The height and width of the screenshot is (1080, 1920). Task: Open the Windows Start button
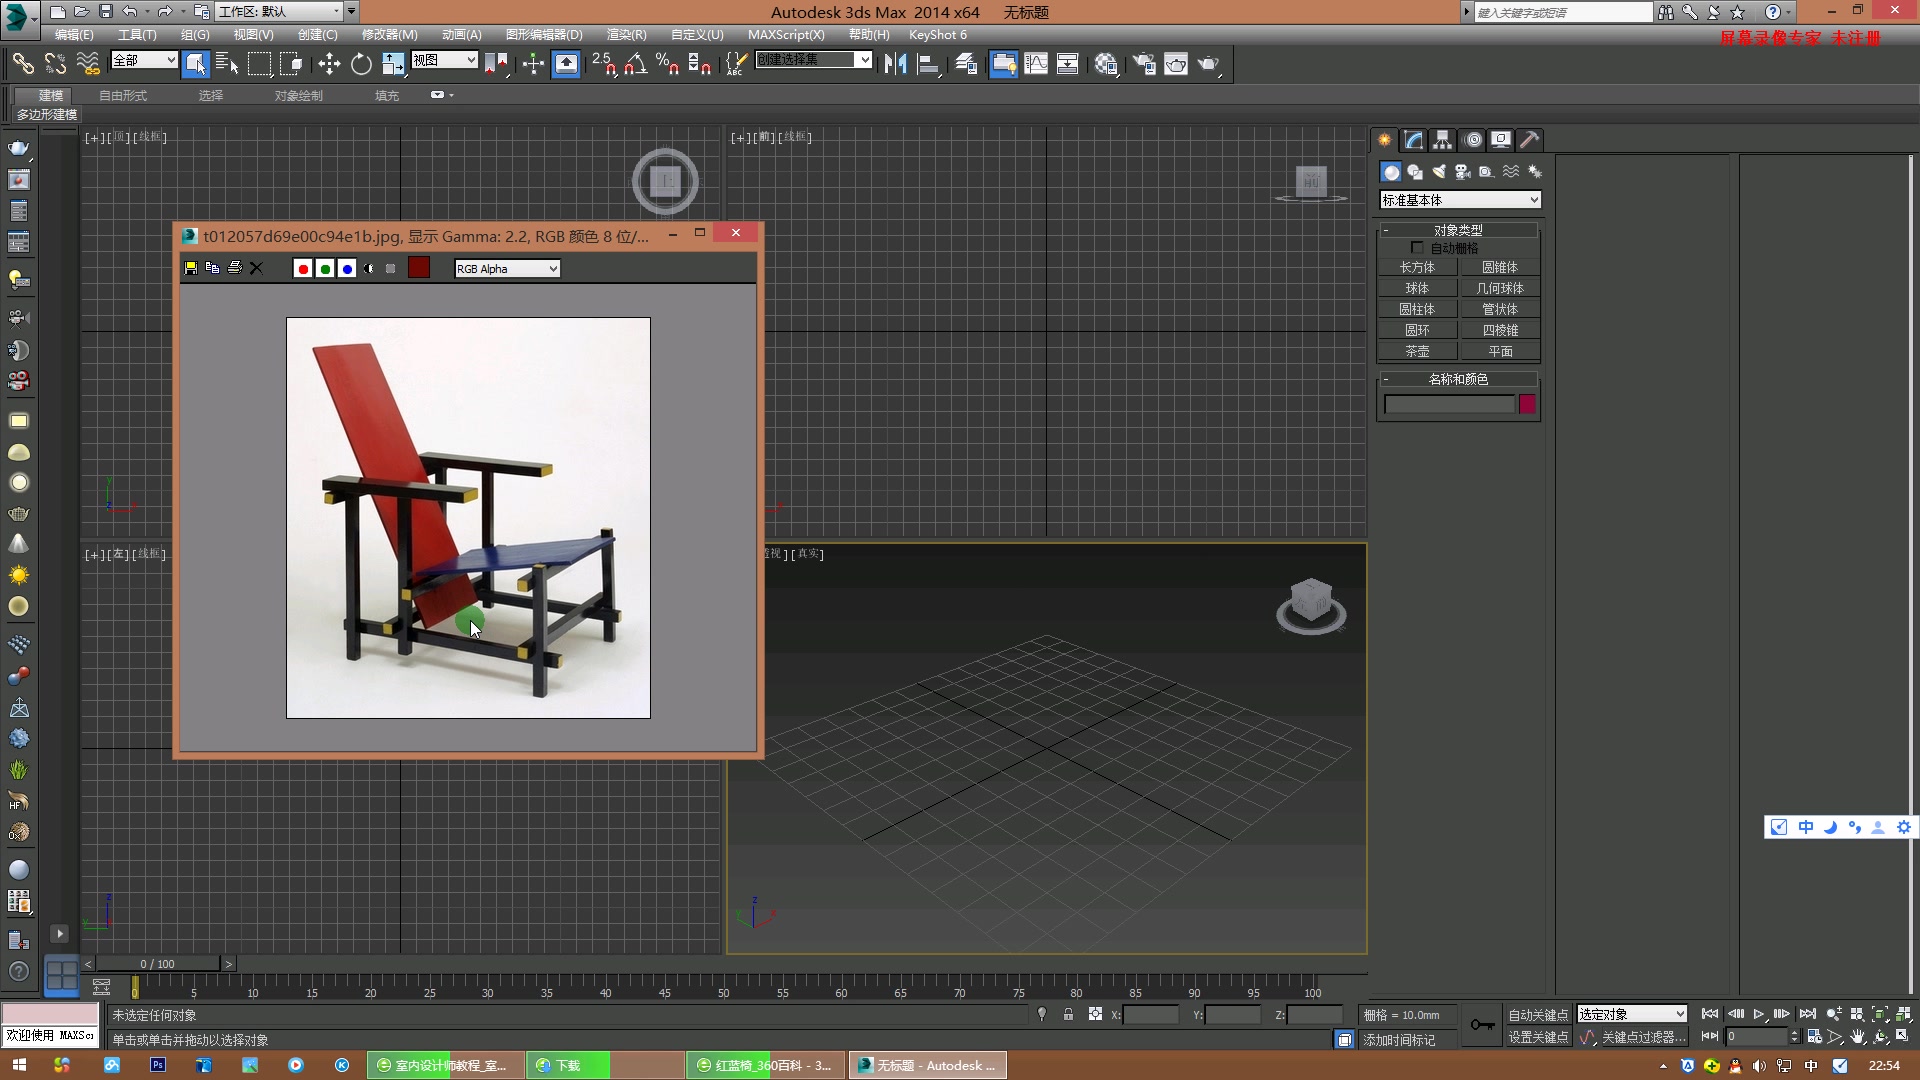19,1065
